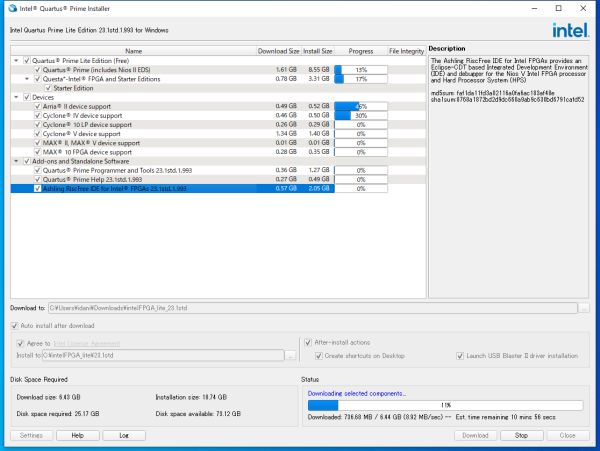
Task: Click the md5sum text in Description
Action: point(492,93)
